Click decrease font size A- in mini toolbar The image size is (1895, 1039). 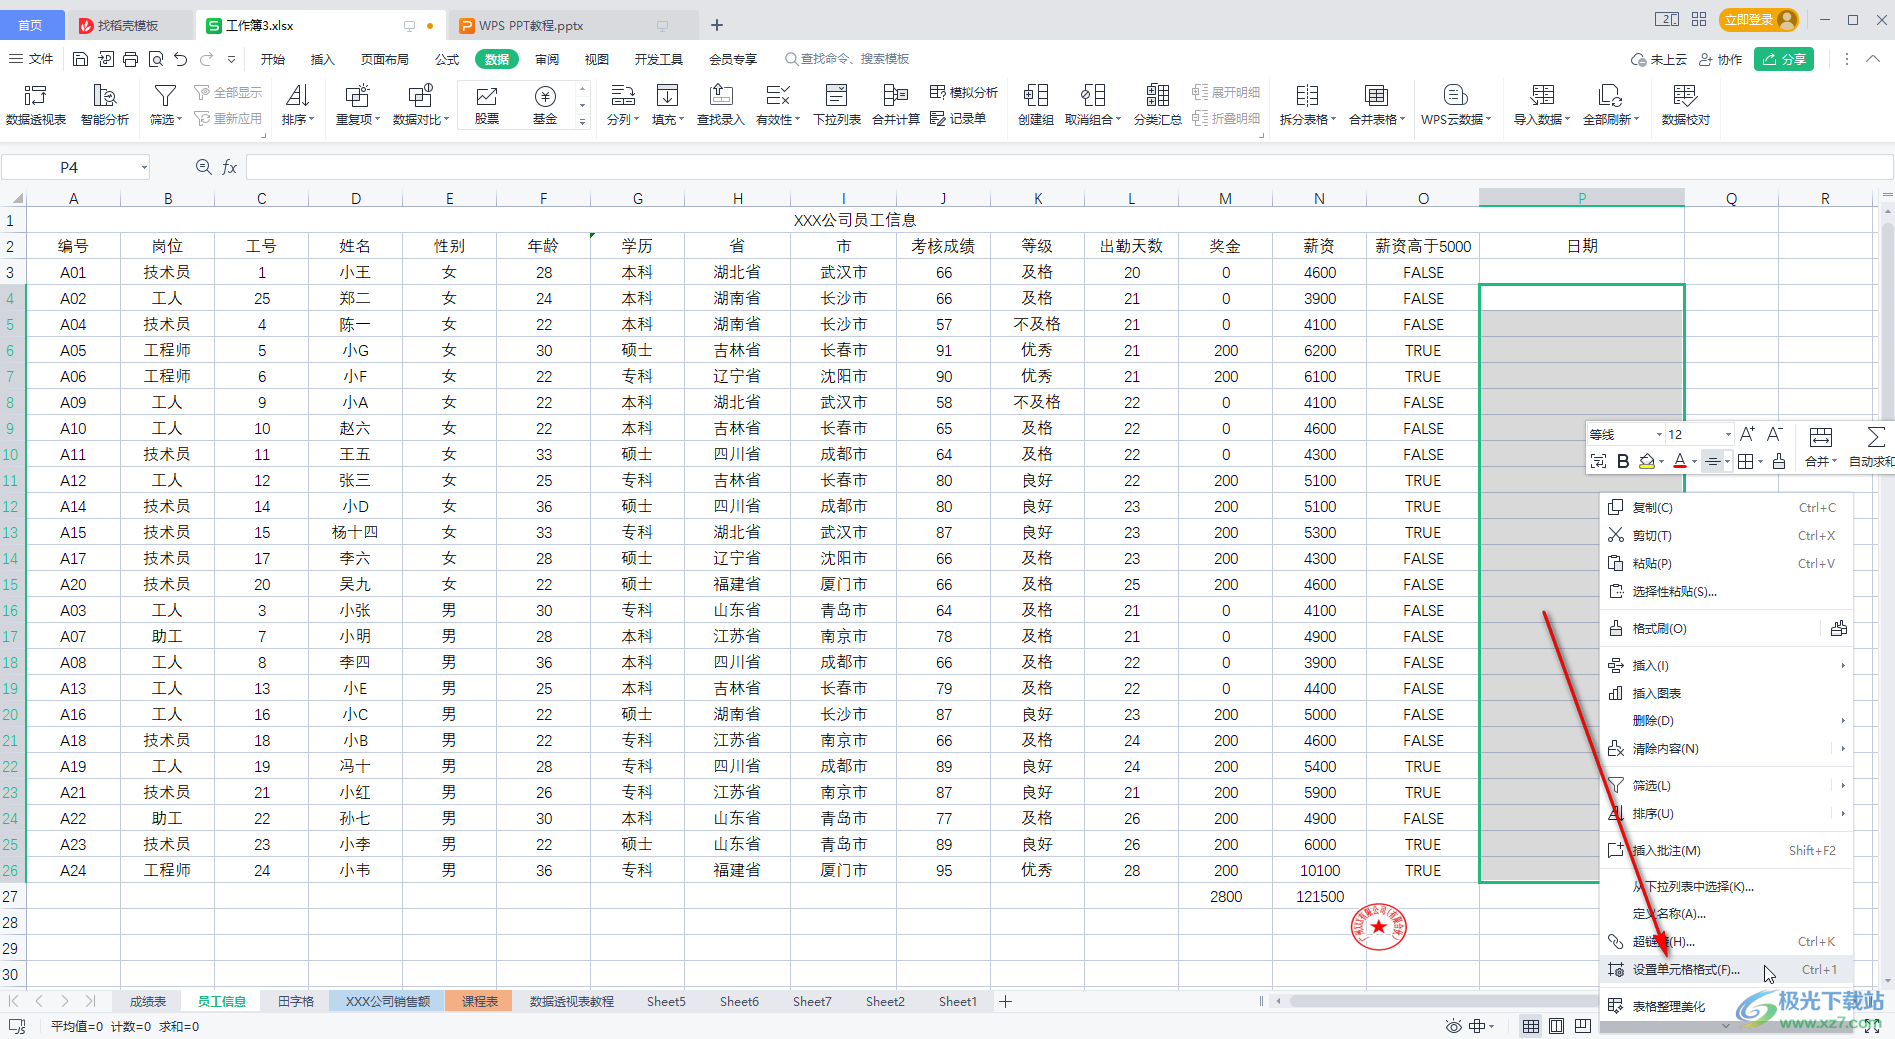click(1774, 434)
